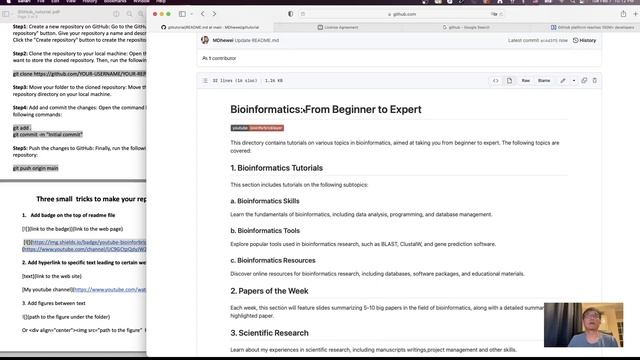Click '3. Add figures between text' in PDF
Screen dimensions: 640x360
53,303
